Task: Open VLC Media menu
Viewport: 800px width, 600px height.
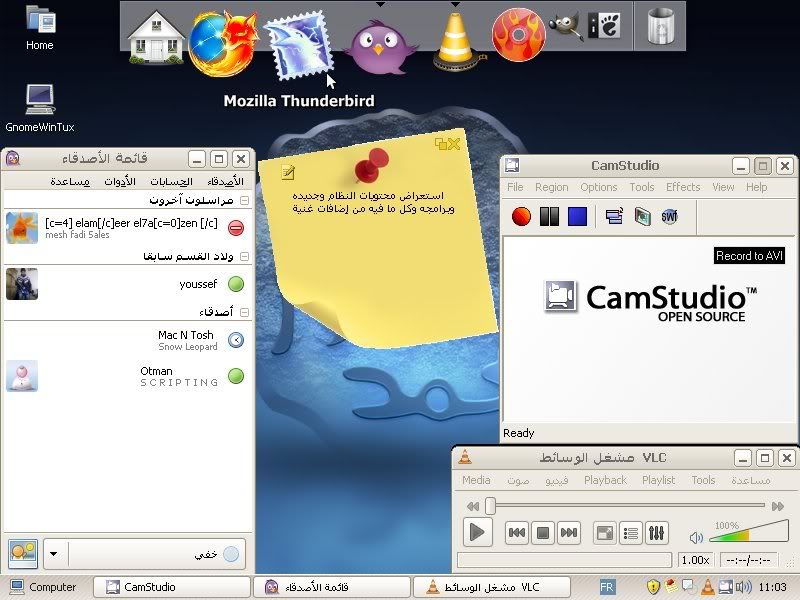Action: click(476, 480)
